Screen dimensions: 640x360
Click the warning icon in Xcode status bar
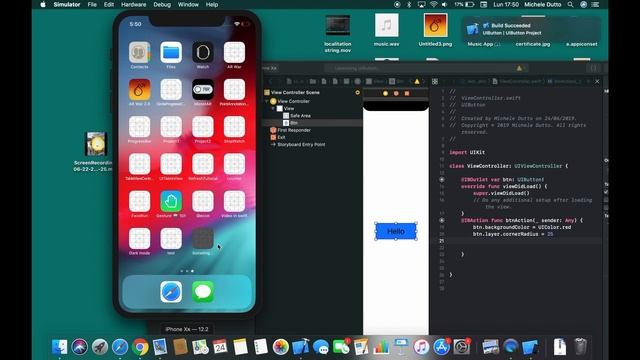[x=519, y=68]
